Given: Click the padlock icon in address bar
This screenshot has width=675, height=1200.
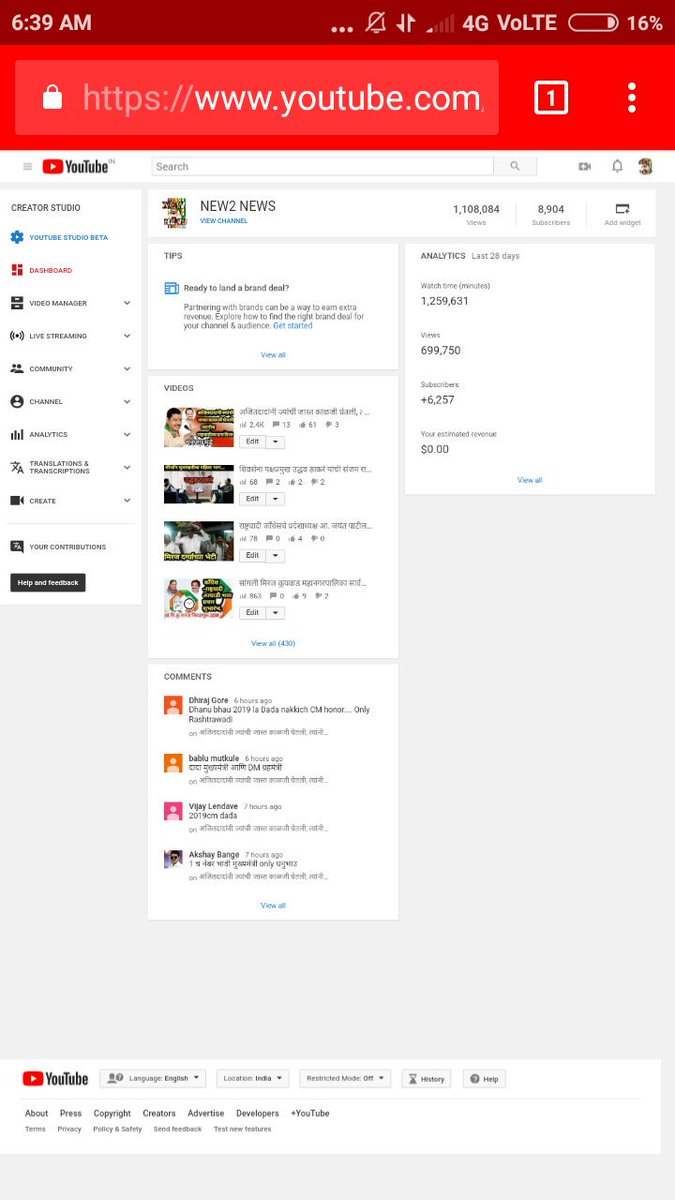Looking at the screenshot, I should pyautogui.click(x=52, y=98).
